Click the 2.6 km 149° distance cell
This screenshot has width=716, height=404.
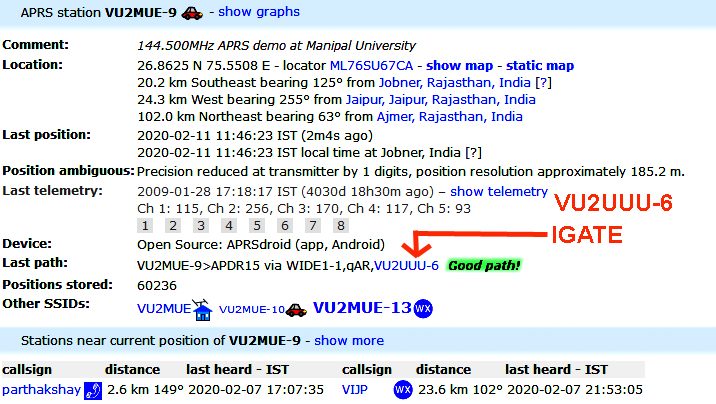tap(145, 390)
